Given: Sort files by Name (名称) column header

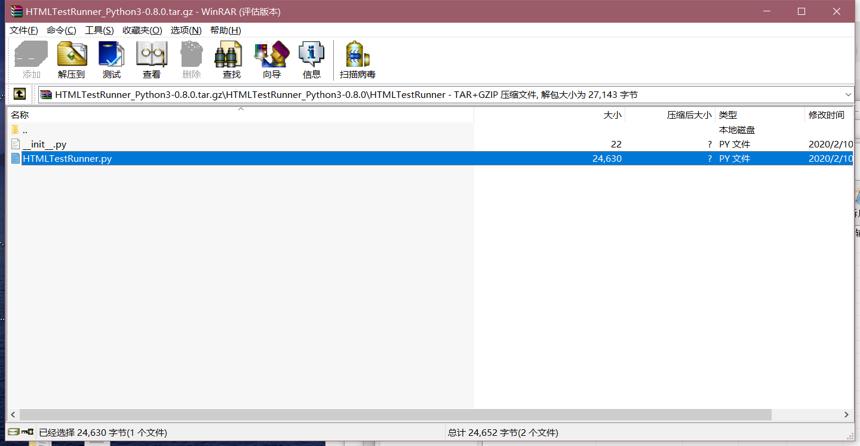Looking at the screenshot, I should click(x=240, y=115).
